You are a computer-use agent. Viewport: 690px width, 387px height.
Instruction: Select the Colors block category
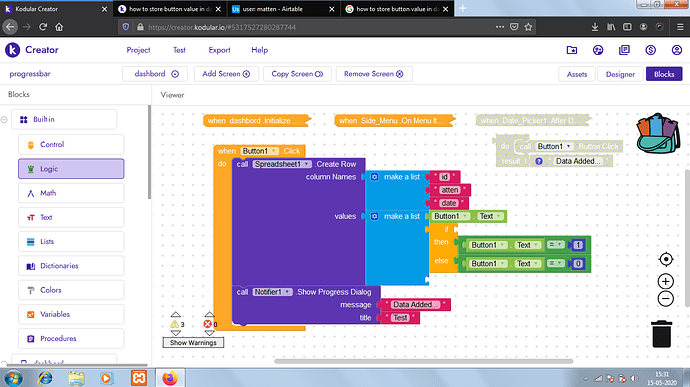[71, 290]
